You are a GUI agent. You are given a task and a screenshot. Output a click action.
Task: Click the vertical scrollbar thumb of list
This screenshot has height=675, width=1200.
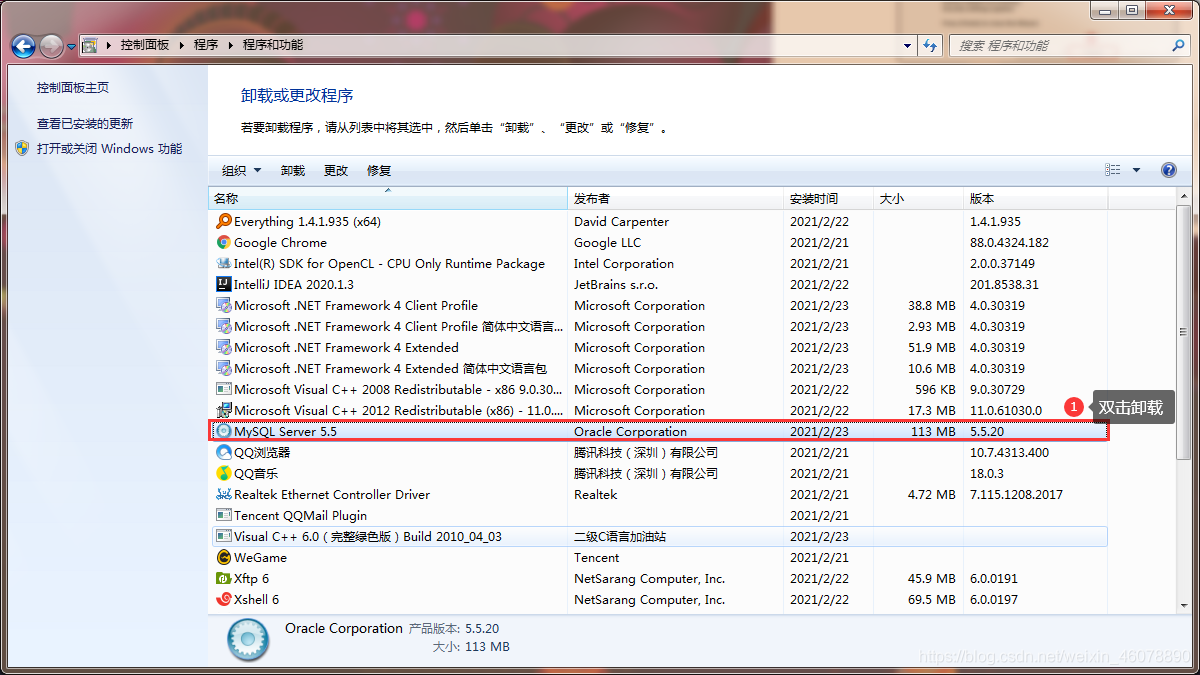(1183, 330)
